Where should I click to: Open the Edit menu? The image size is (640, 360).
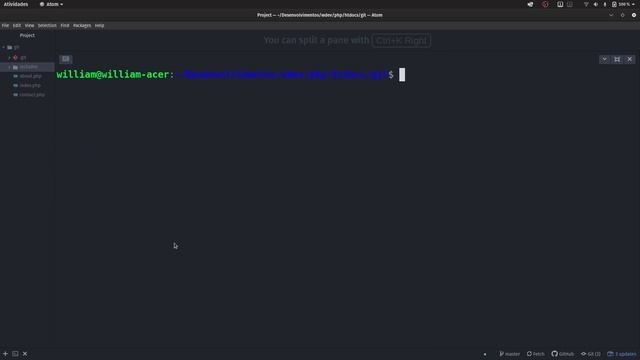[x=17, y=25]
